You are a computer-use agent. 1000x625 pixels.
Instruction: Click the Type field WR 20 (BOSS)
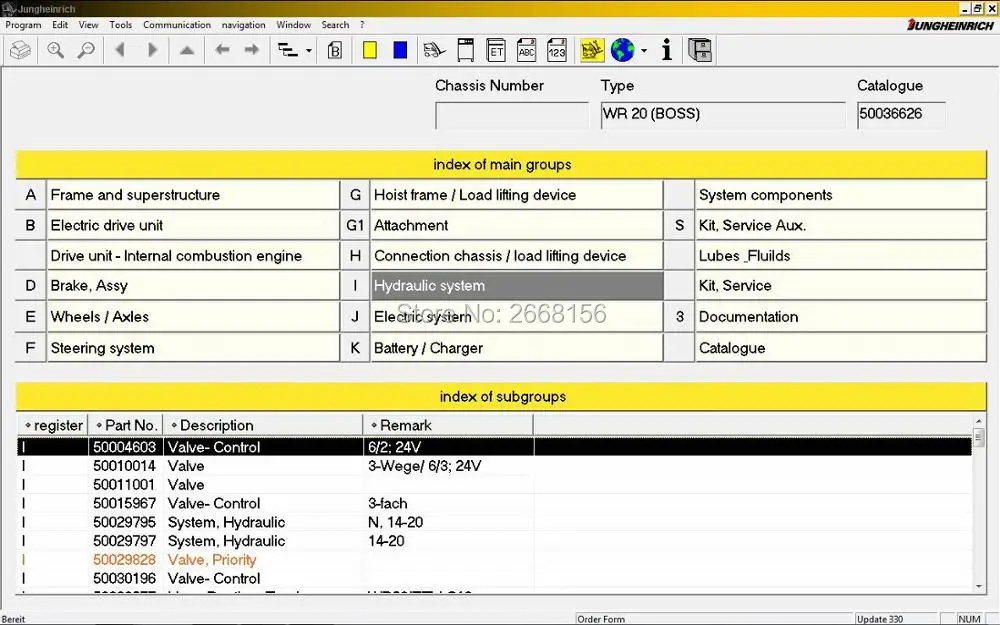[723, 115]
